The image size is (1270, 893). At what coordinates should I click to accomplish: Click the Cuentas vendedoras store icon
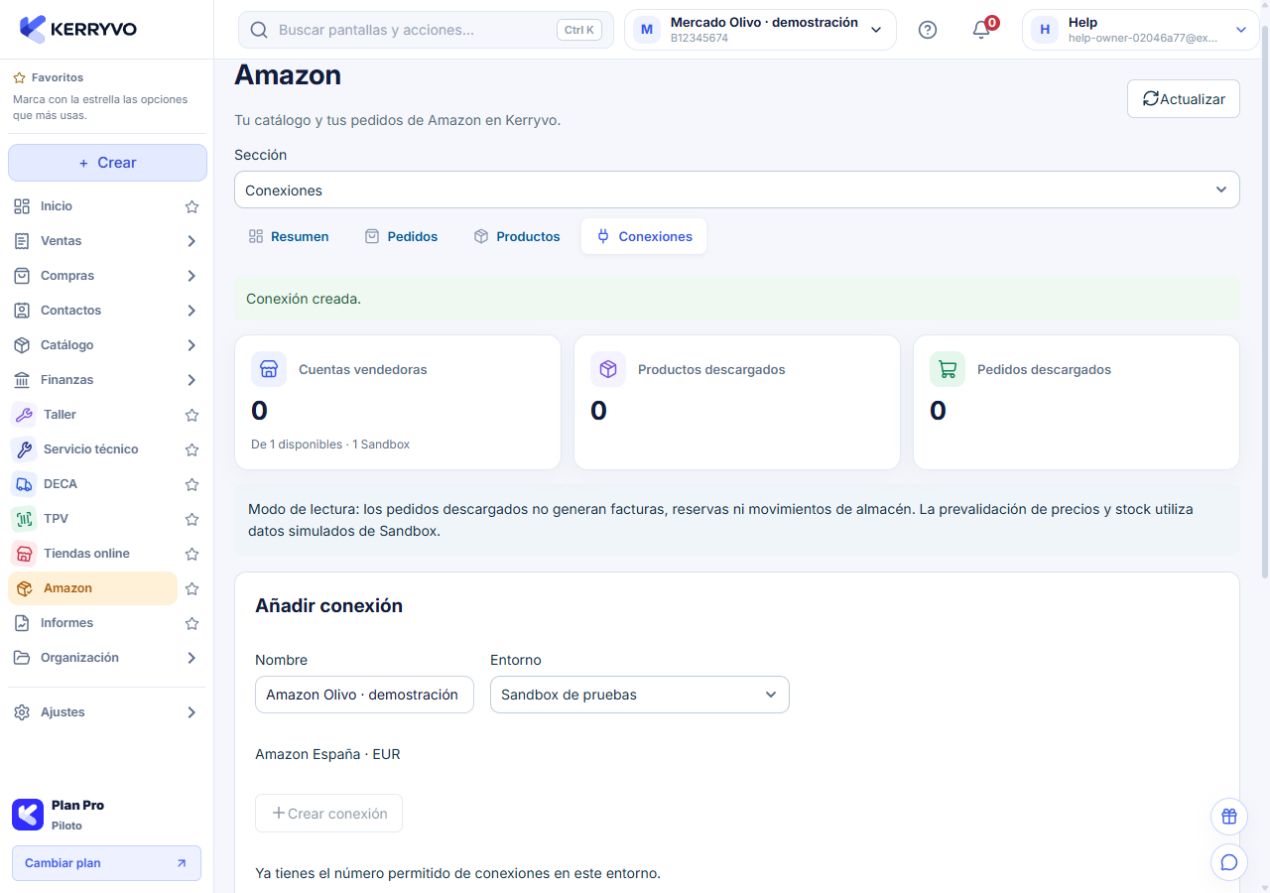tap(269, 369)
